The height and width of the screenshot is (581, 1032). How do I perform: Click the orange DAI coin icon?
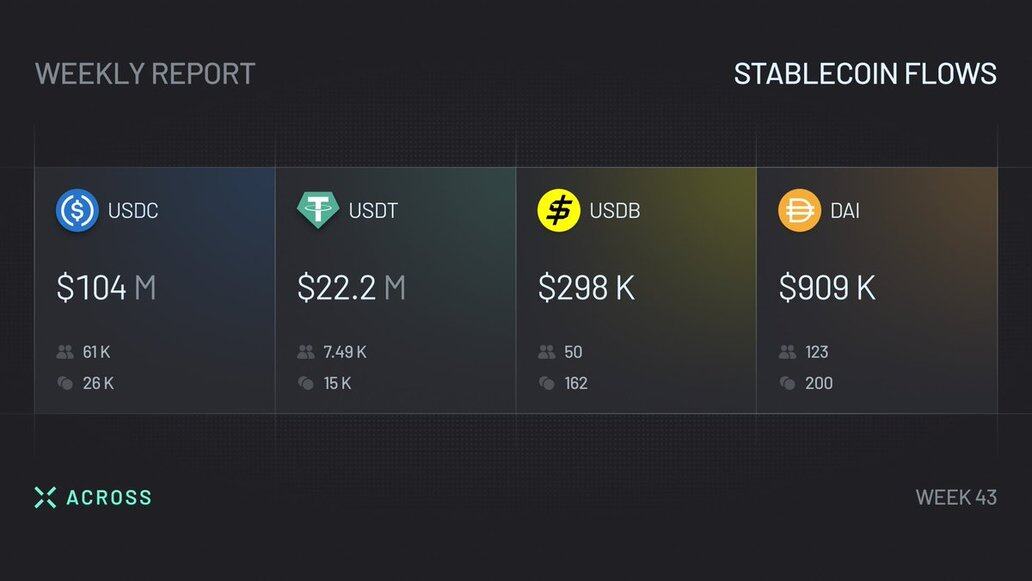pos(800,211)
